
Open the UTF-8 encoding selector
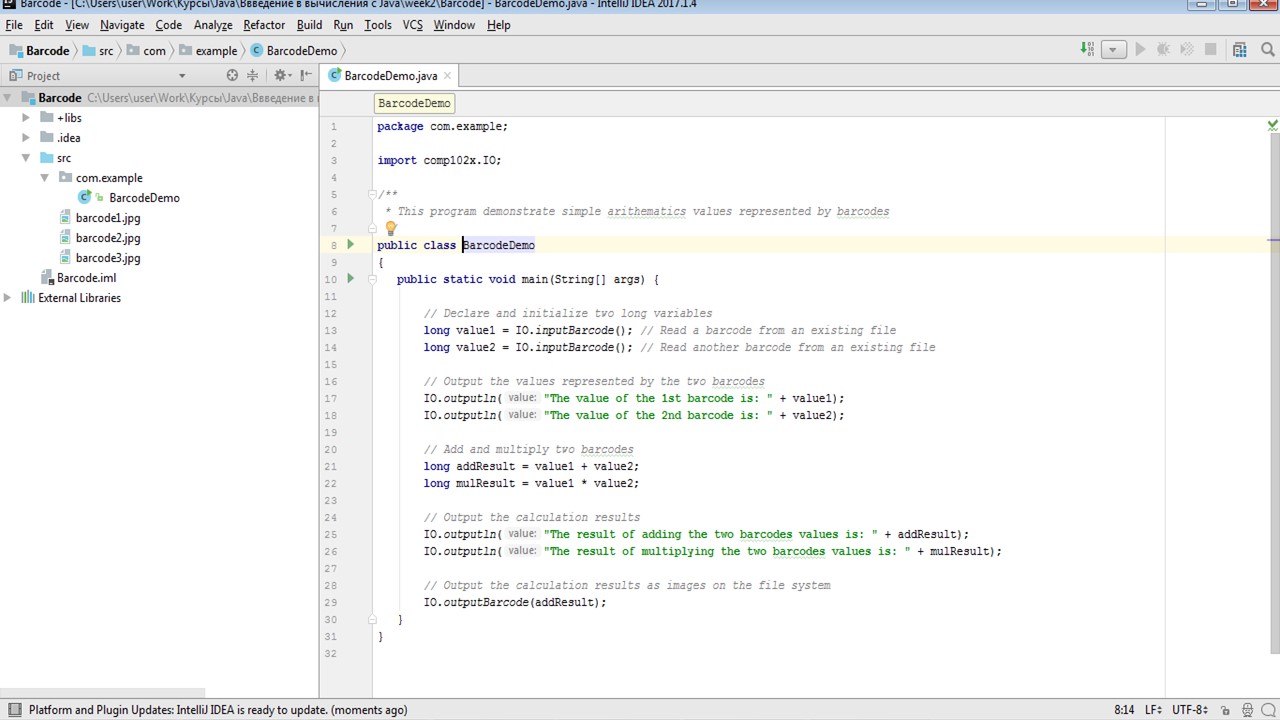tap(1189, 710)
